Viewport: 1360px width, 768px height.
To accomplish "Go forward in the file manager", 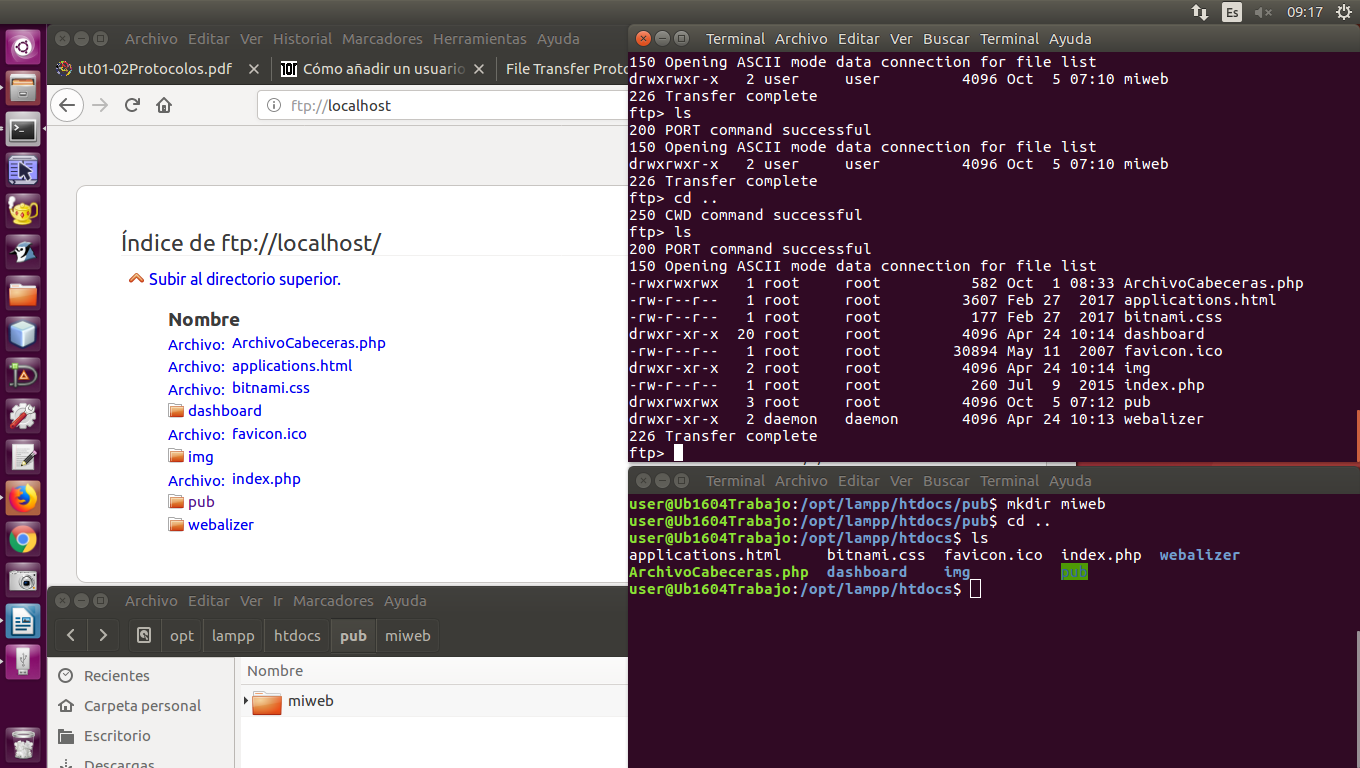I will click(x=103, y=635).
